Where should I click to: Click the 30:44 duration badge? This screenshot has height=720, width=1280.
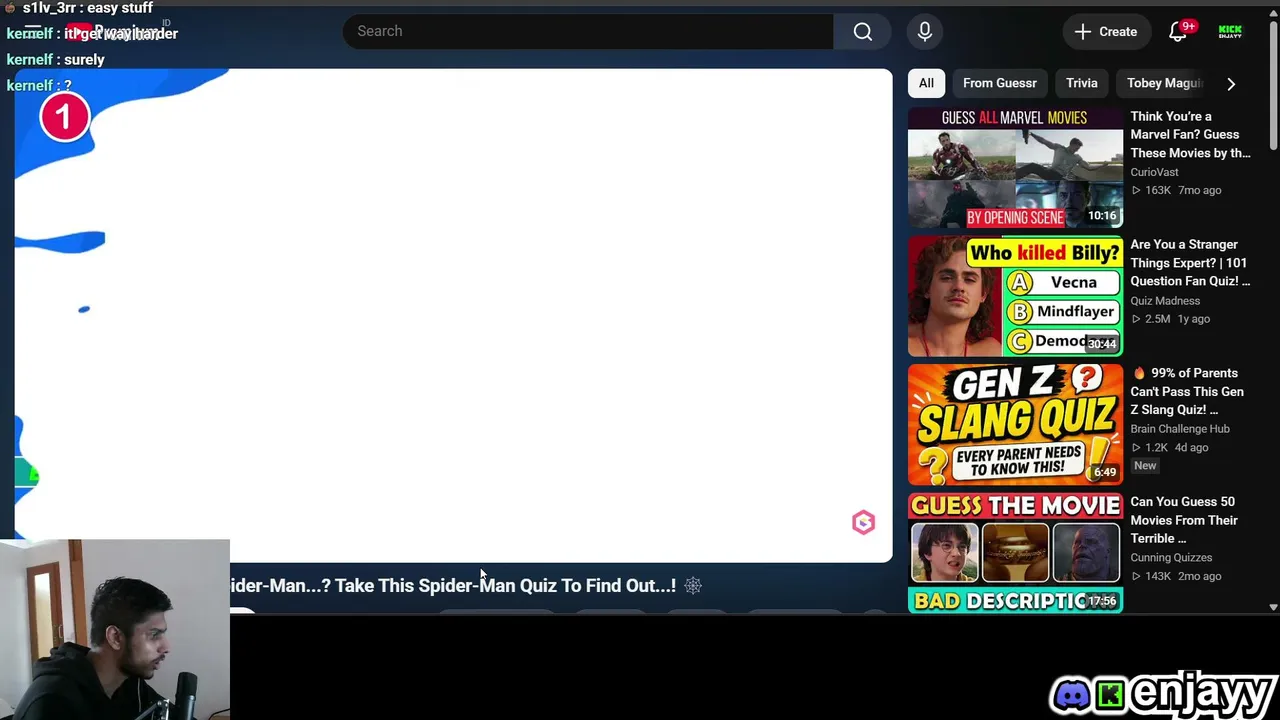(x=1102, y=344)
